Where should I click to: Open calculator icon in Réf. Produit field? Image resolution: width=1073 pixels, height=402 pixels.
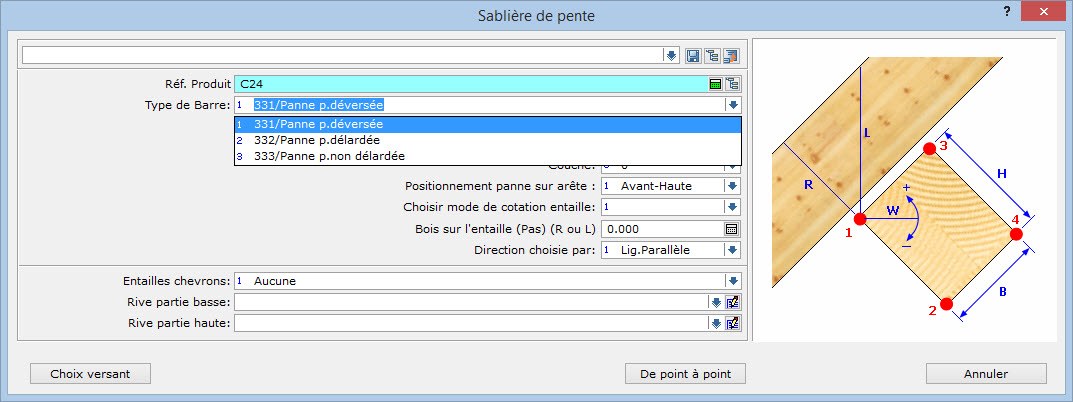[715, 84]
